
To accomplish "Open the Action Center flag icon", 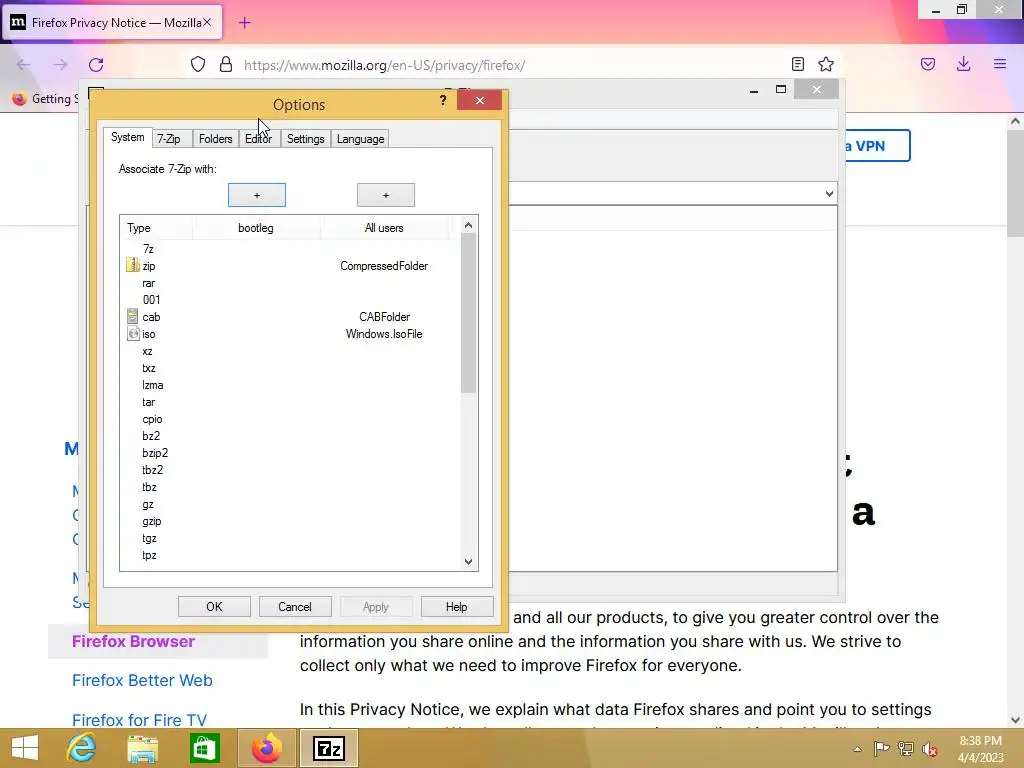I will click(x=881, y=749).
